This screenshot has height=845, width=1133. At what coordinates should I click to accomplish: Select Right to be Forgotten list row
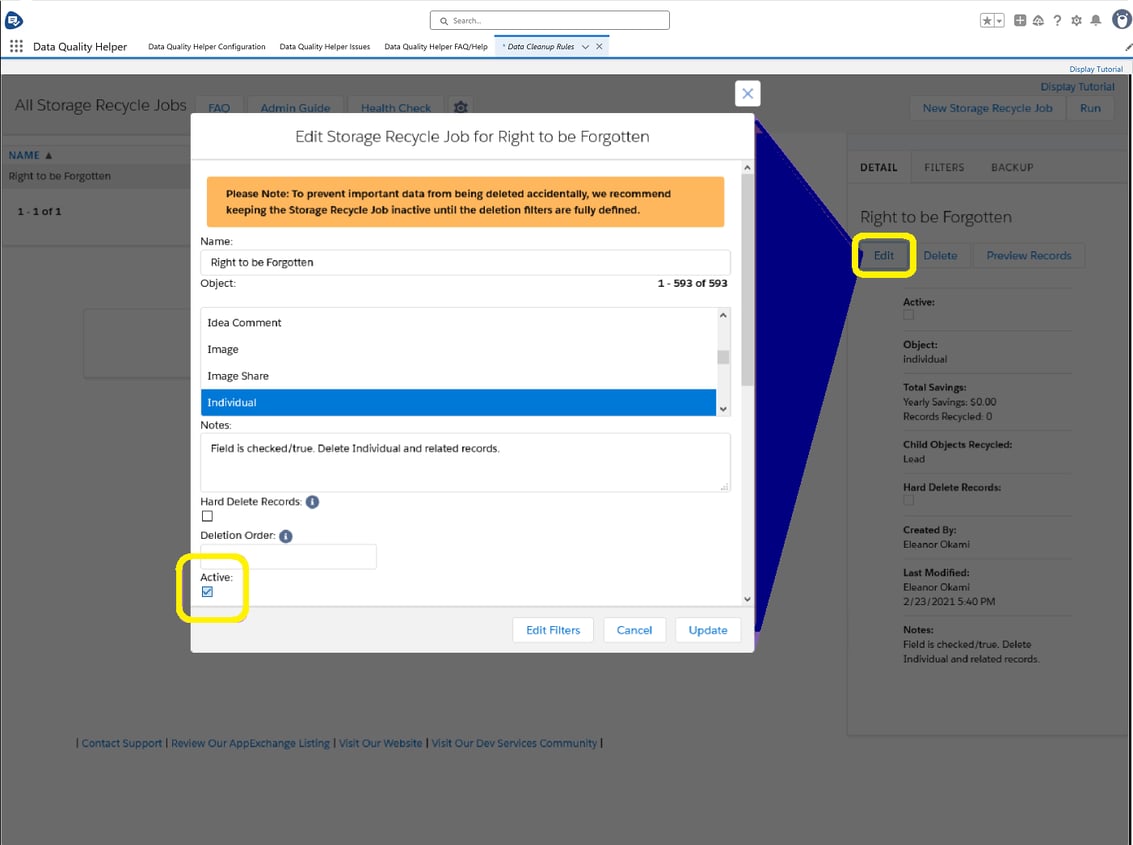coord(96,176)
